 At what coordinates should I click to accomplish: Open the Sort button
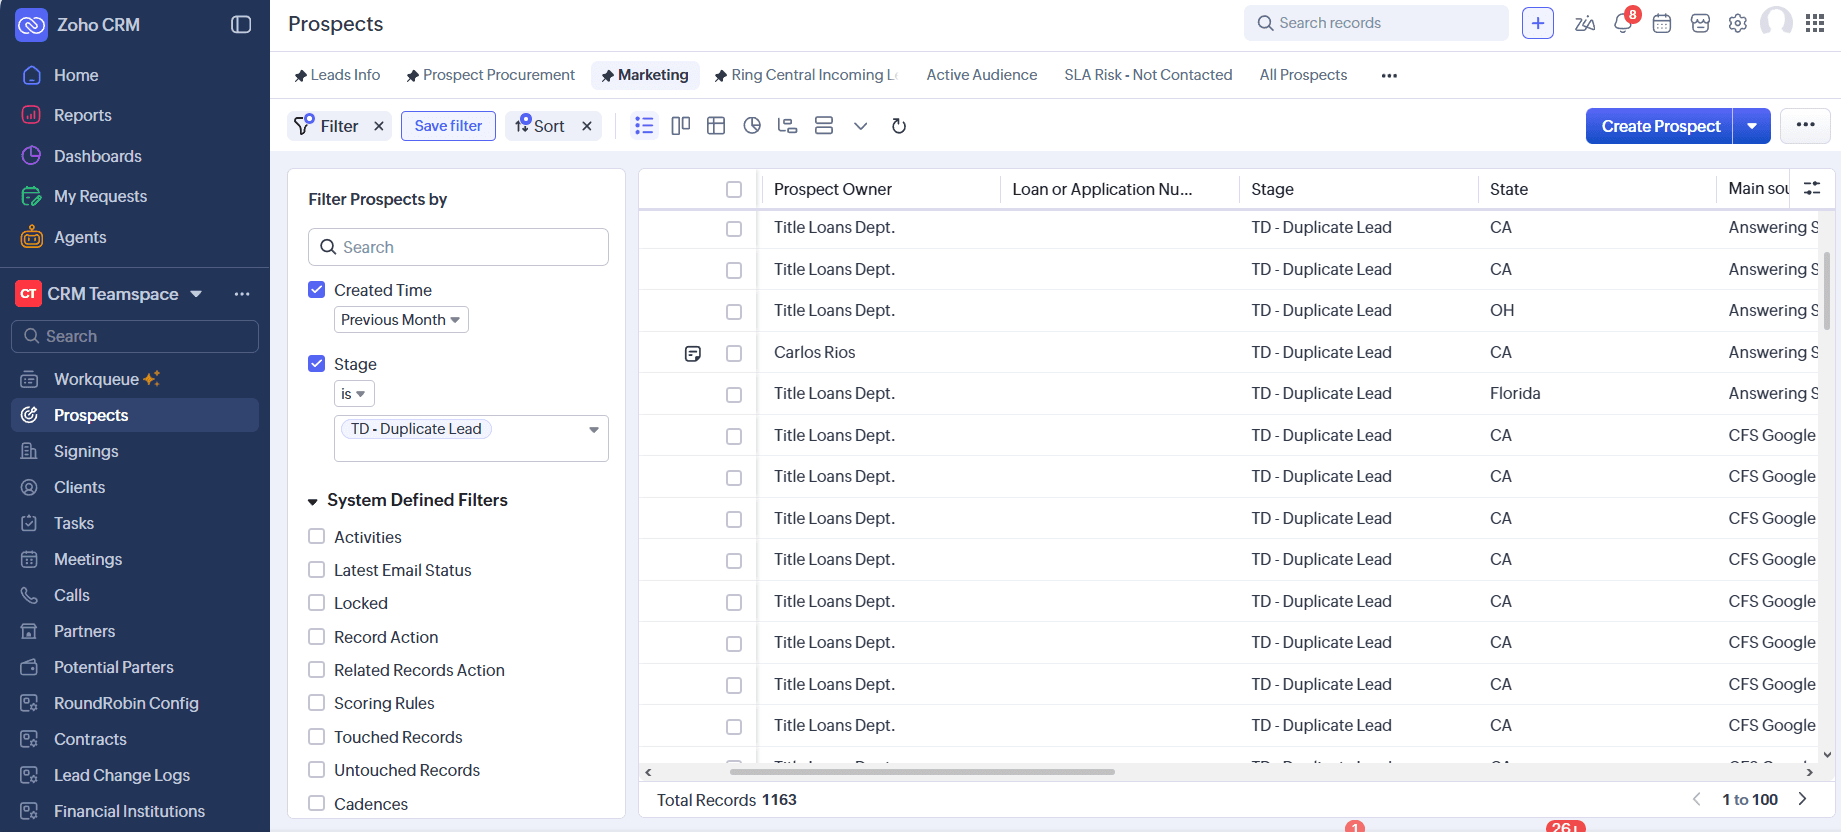point(540,126)
